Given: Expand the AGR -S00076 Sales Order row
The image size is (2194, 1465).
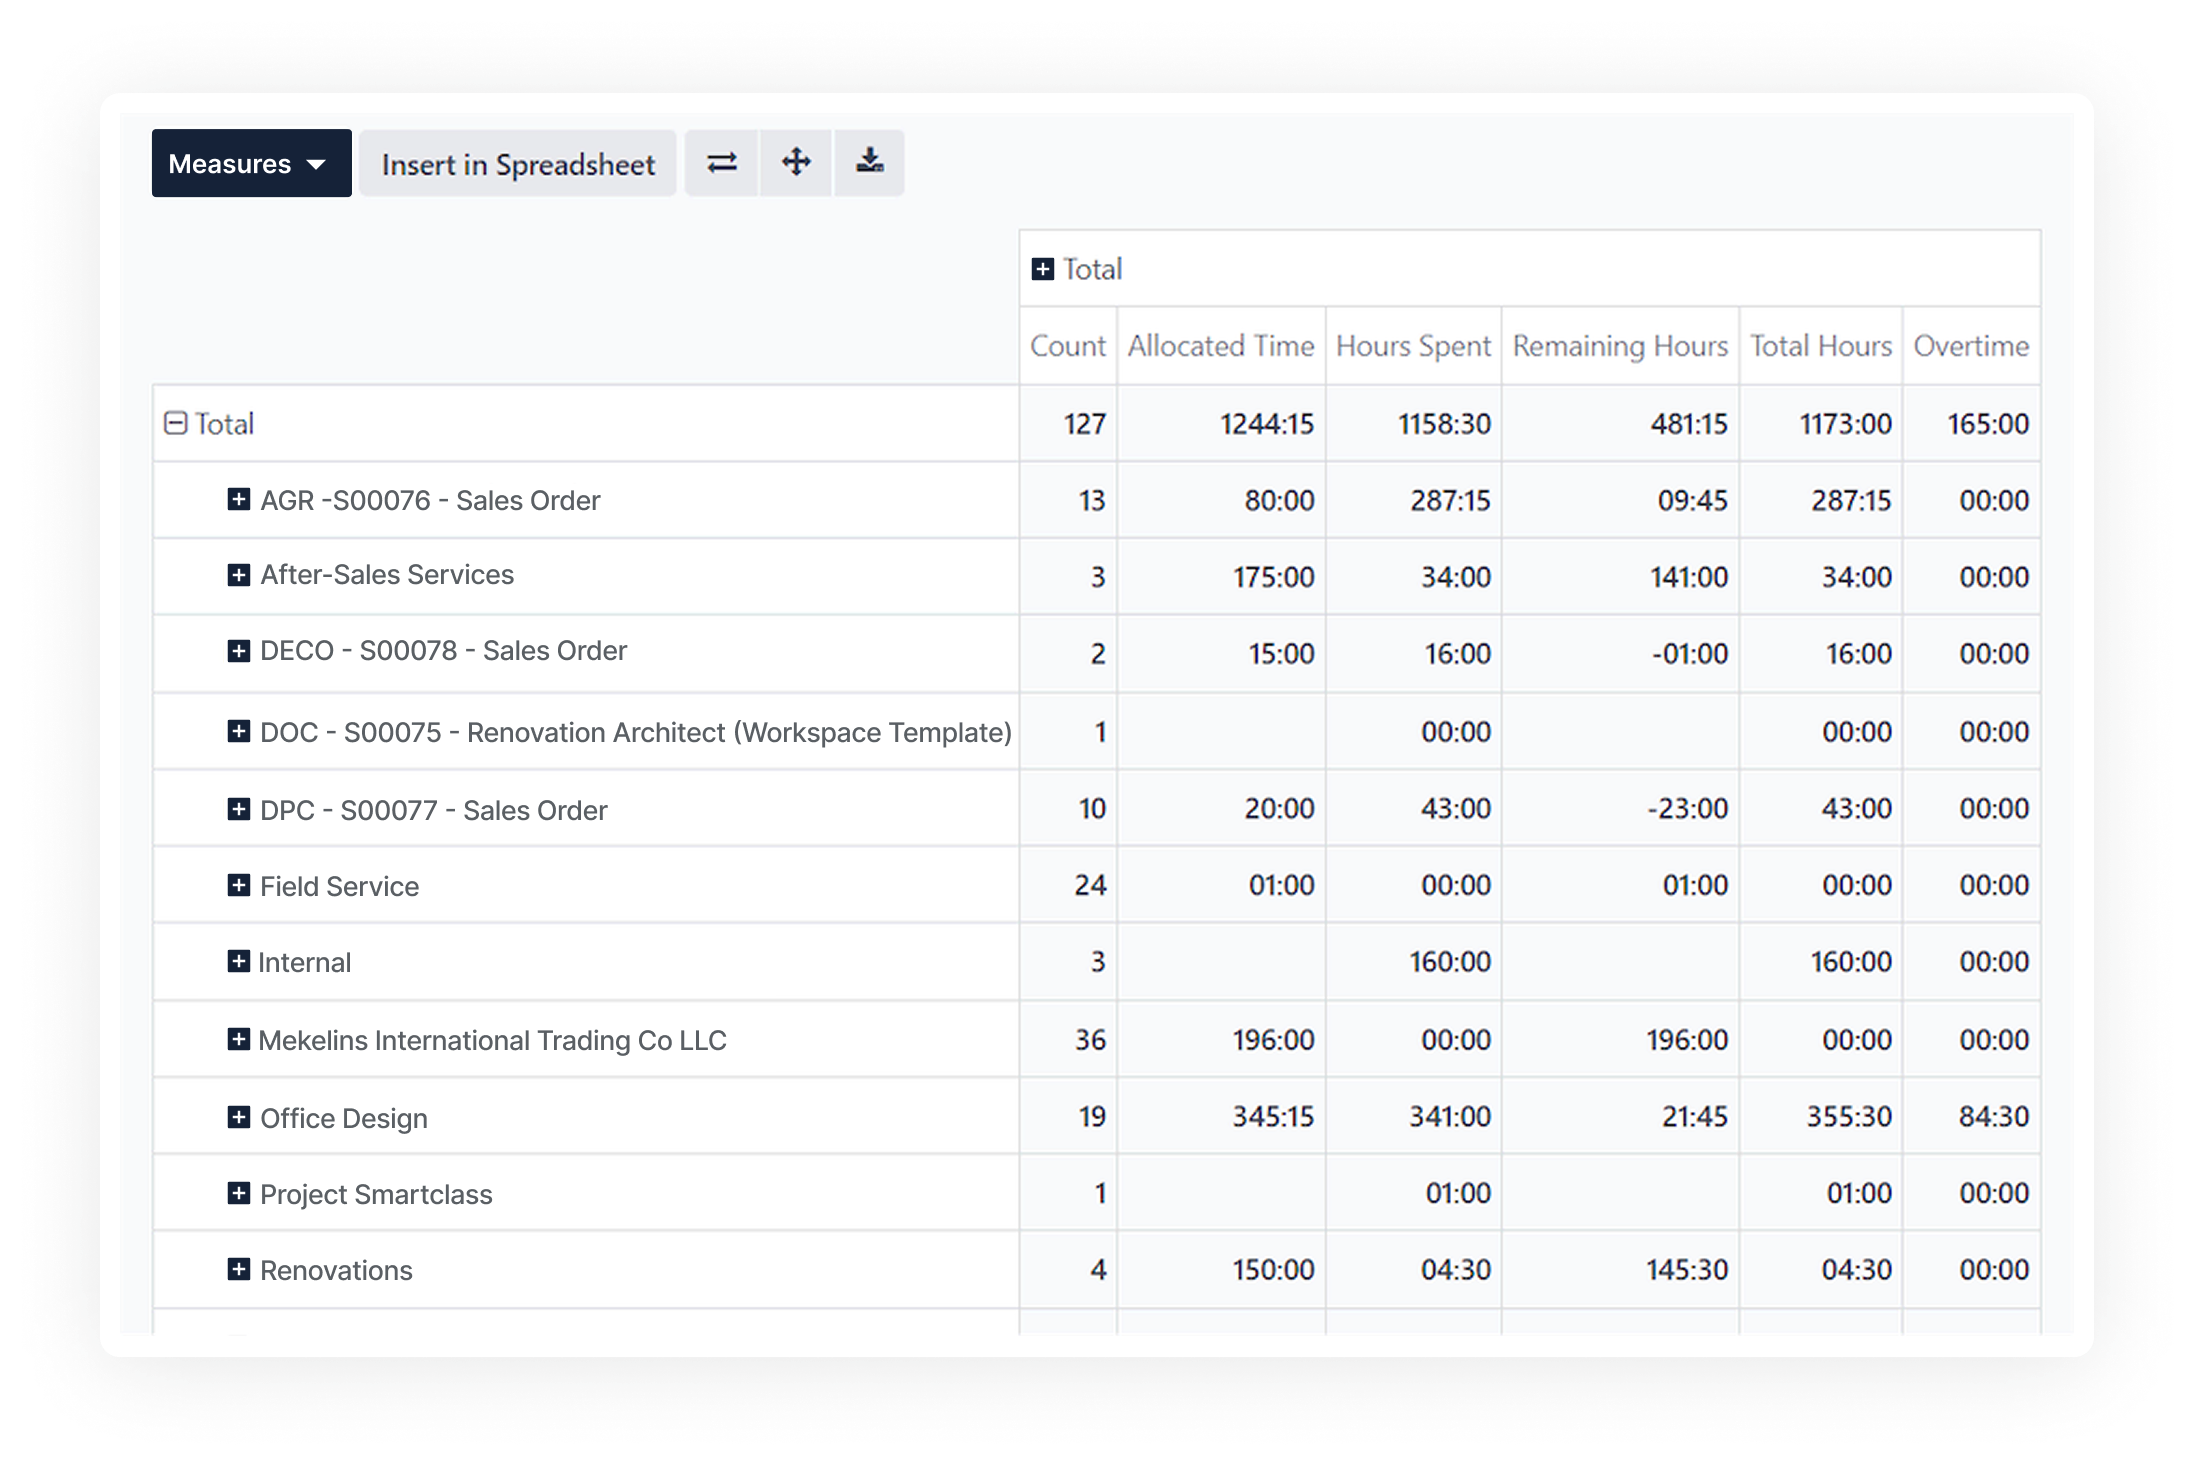Looking at the screenshot, I should [x=239, y=500].
